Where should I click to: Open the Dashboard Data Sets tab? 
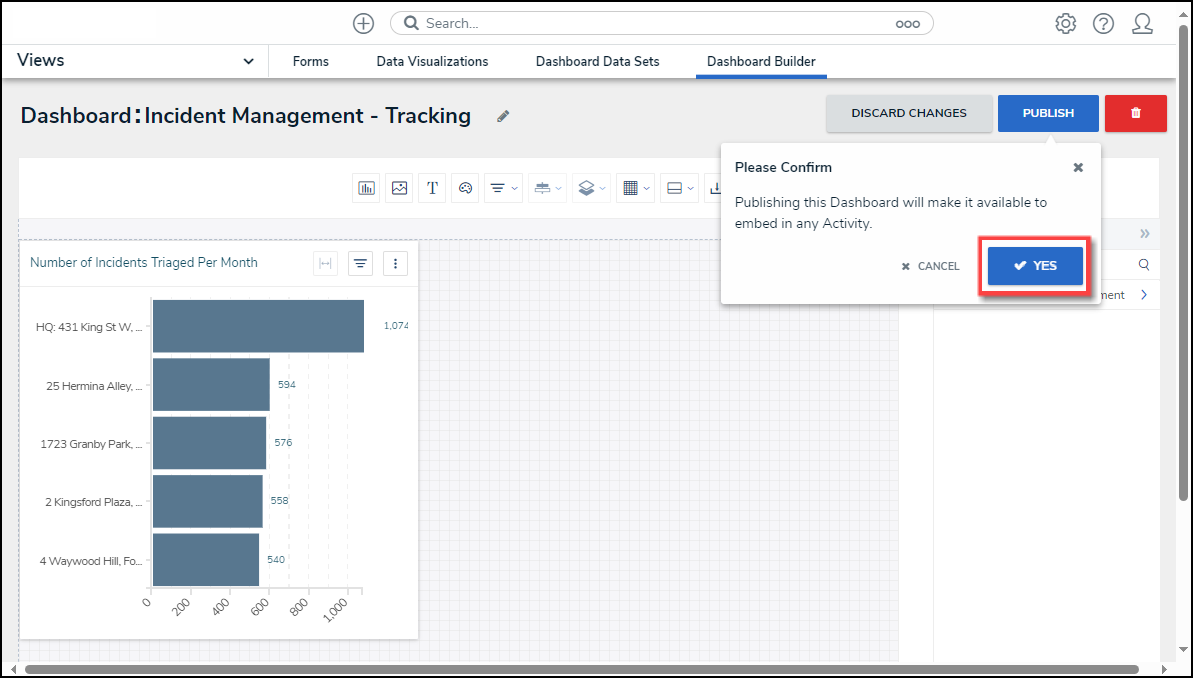click(597, 61)
